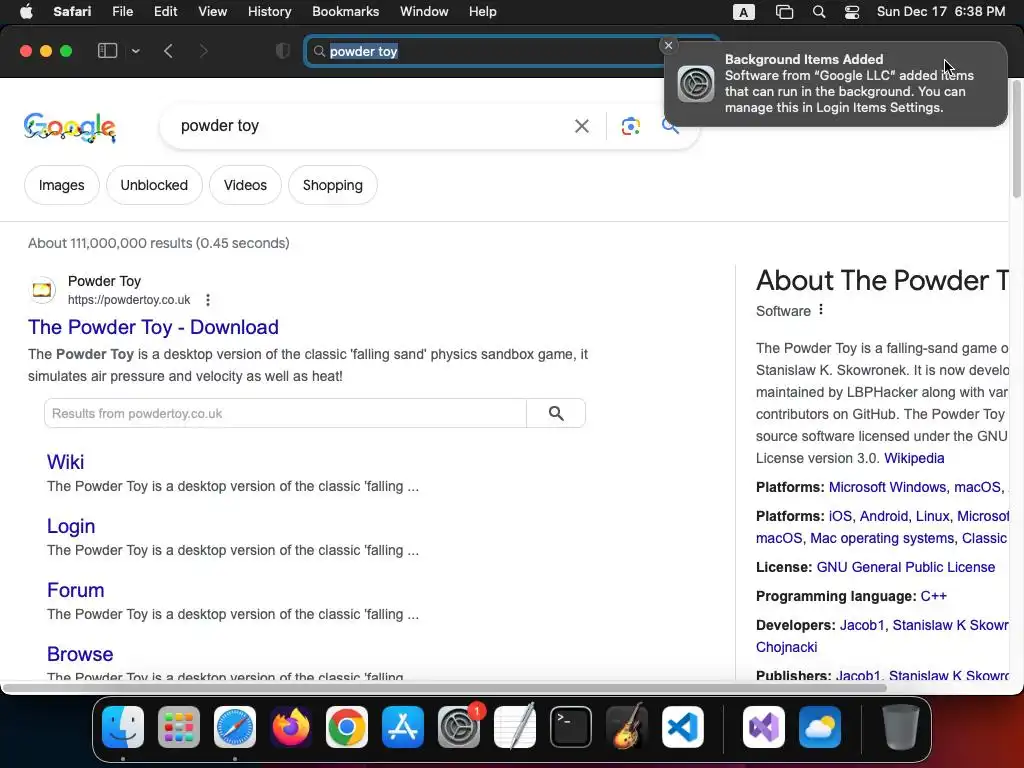Search by image with Google Lens
This screenshot has height=768, width=1024.
[x=630, y=126]
